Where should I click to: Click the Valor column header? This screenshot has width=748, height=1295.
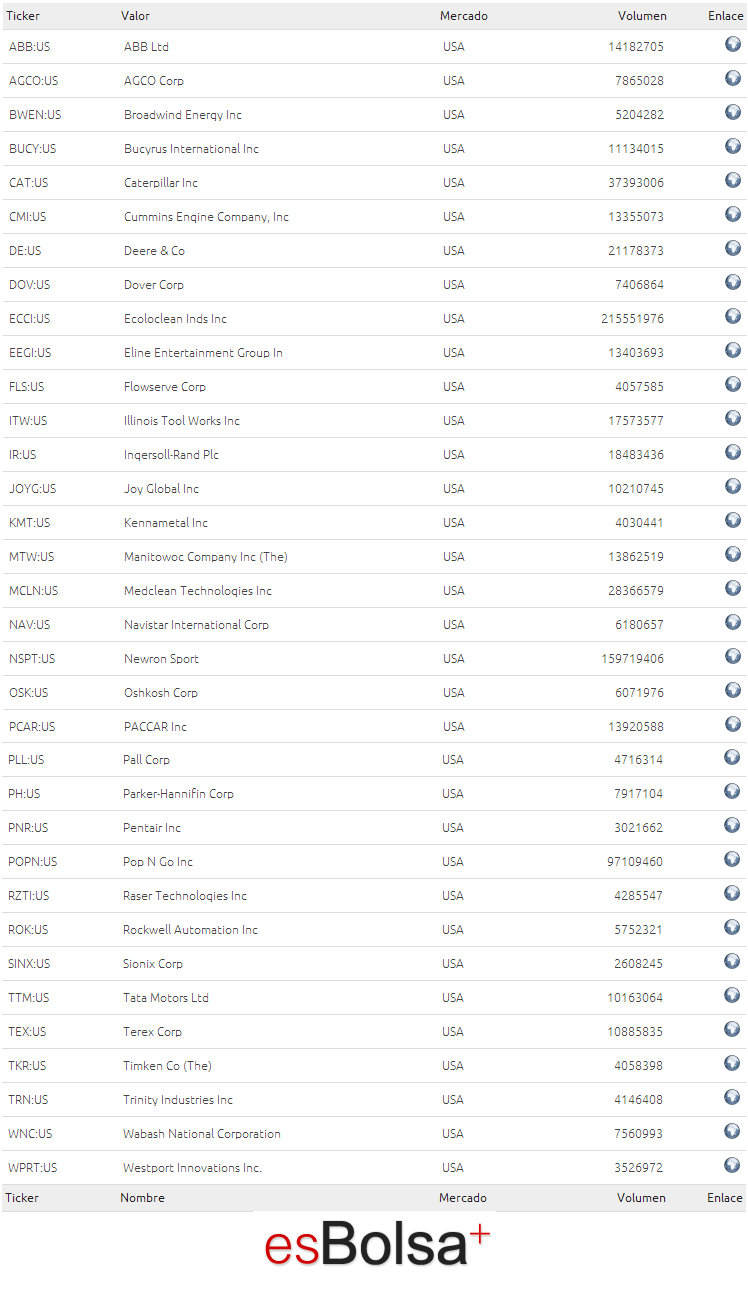coord(136,16)
